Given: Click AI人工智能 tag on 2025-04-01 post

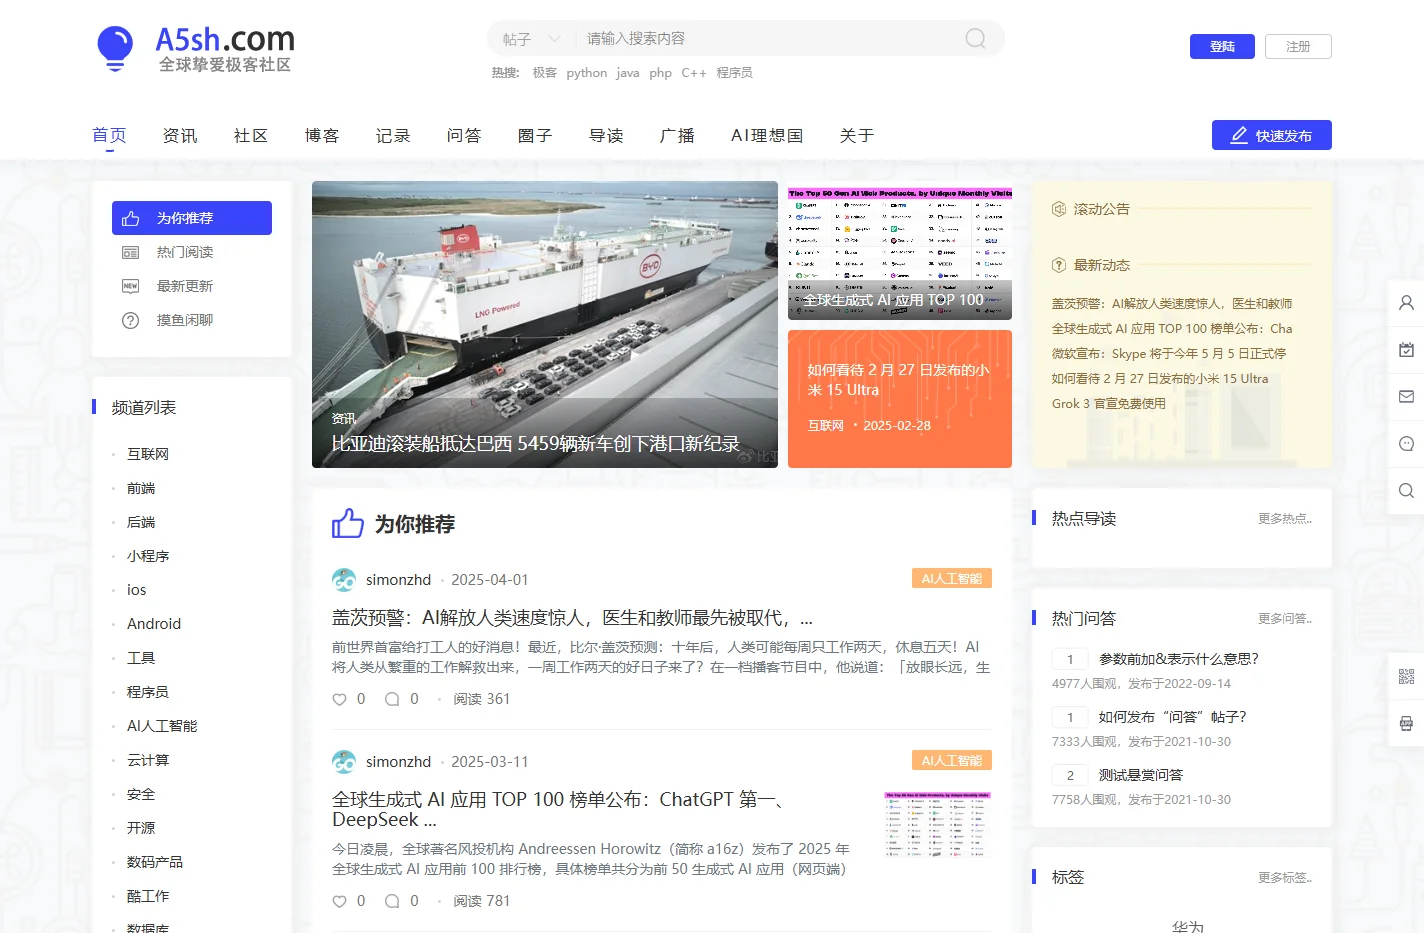Looking at the screenshot, I should point(951,579).
